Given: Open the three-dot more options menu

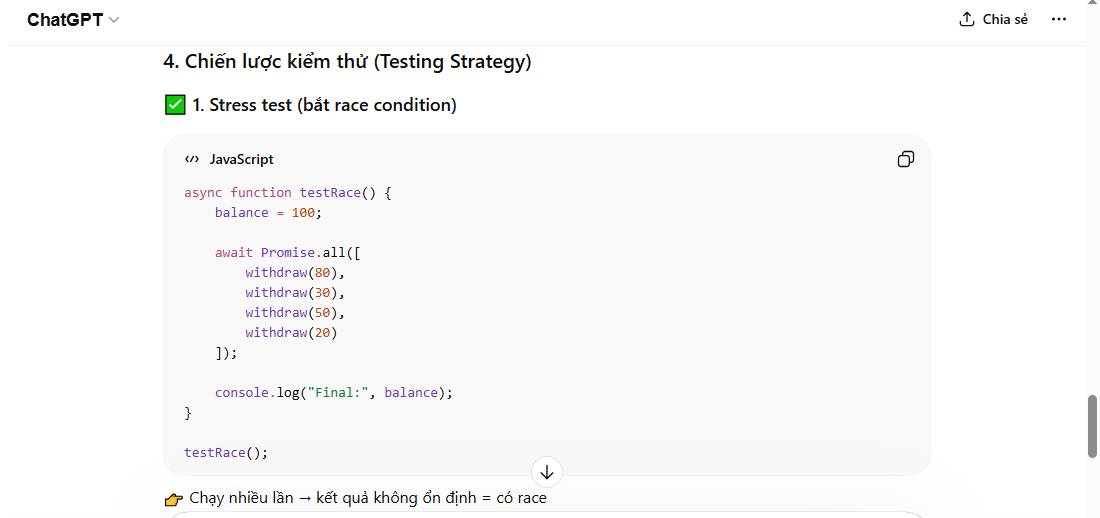Looking at the screenshot, I should [x=1059, y=19].
